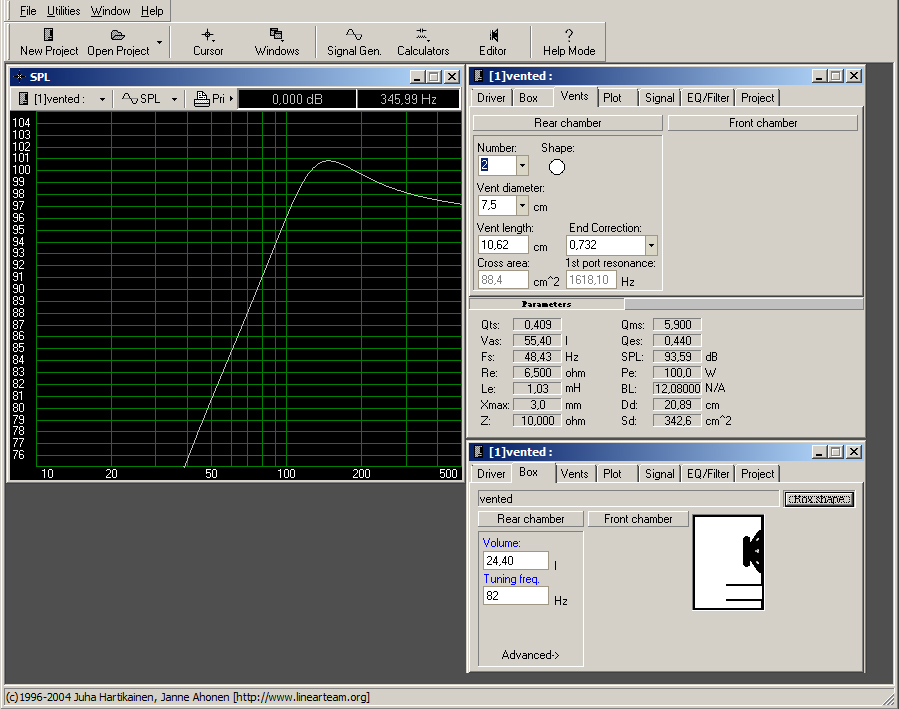Screen dimensions: 899x709
Task: Toggle the Front chamber button in Box panel
Action: (x=638, y=519)
